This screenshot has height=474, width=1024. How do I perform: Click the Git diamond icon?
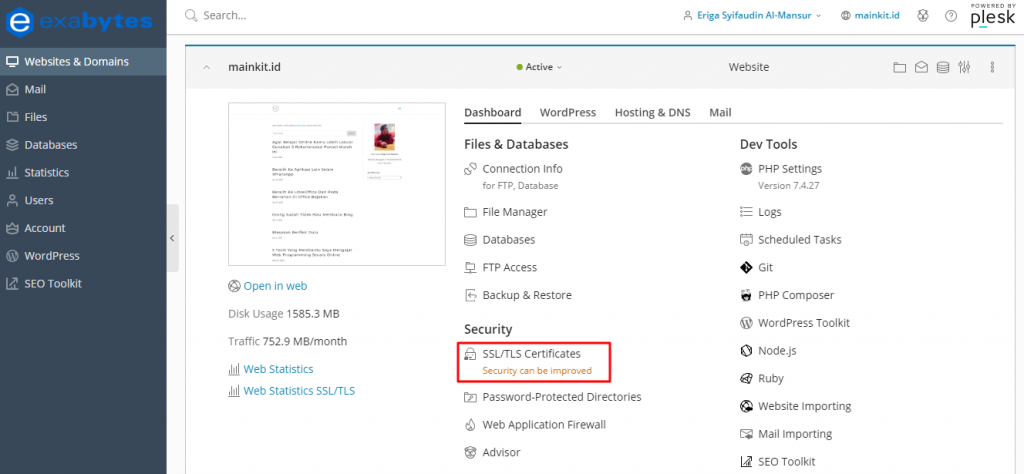(x=746, y=268)
